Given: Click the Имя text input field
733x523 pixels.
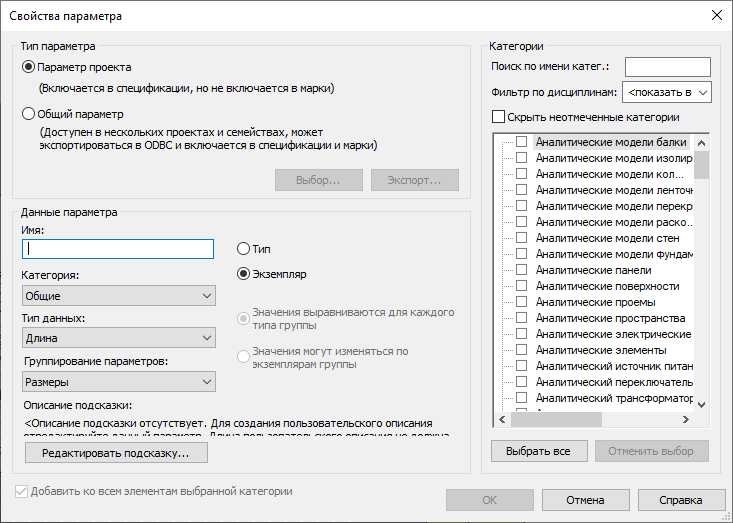Looking at the screenshot, I should point(118,249).
